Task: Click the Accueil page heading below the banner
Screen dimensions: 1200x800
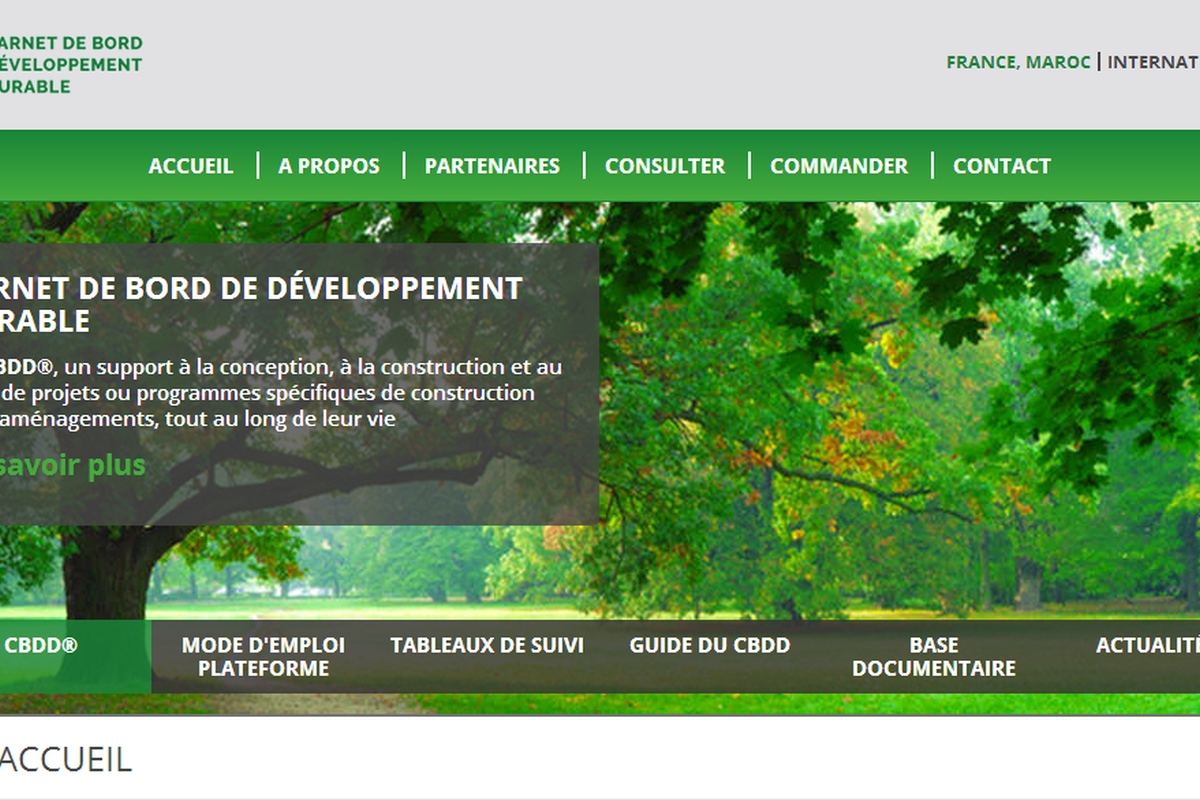Action: pos(66,759)
